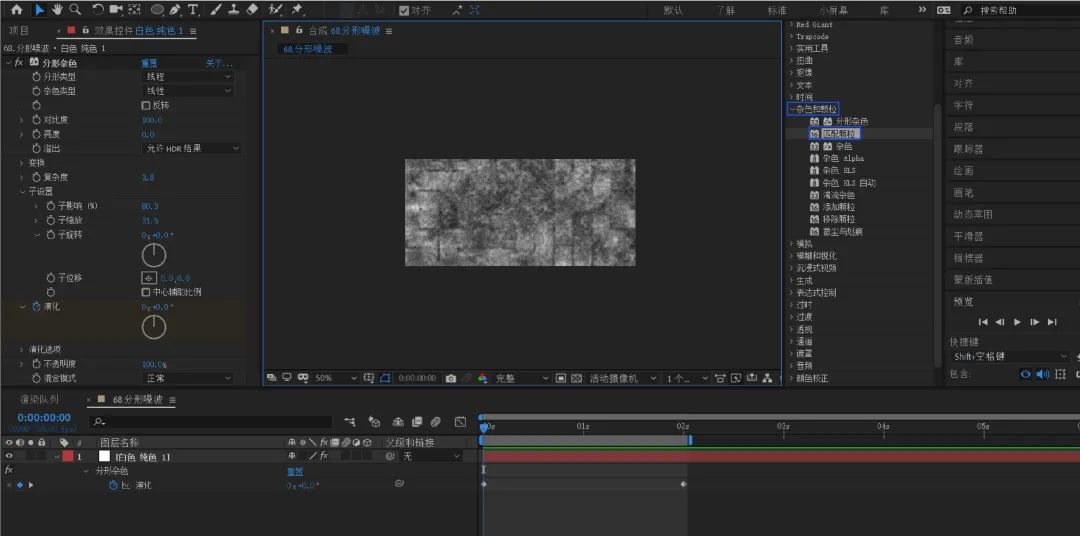Screen dimensions: 1080x536
Task: Select the 标准 workspace
Action: (x=777, y=10)
